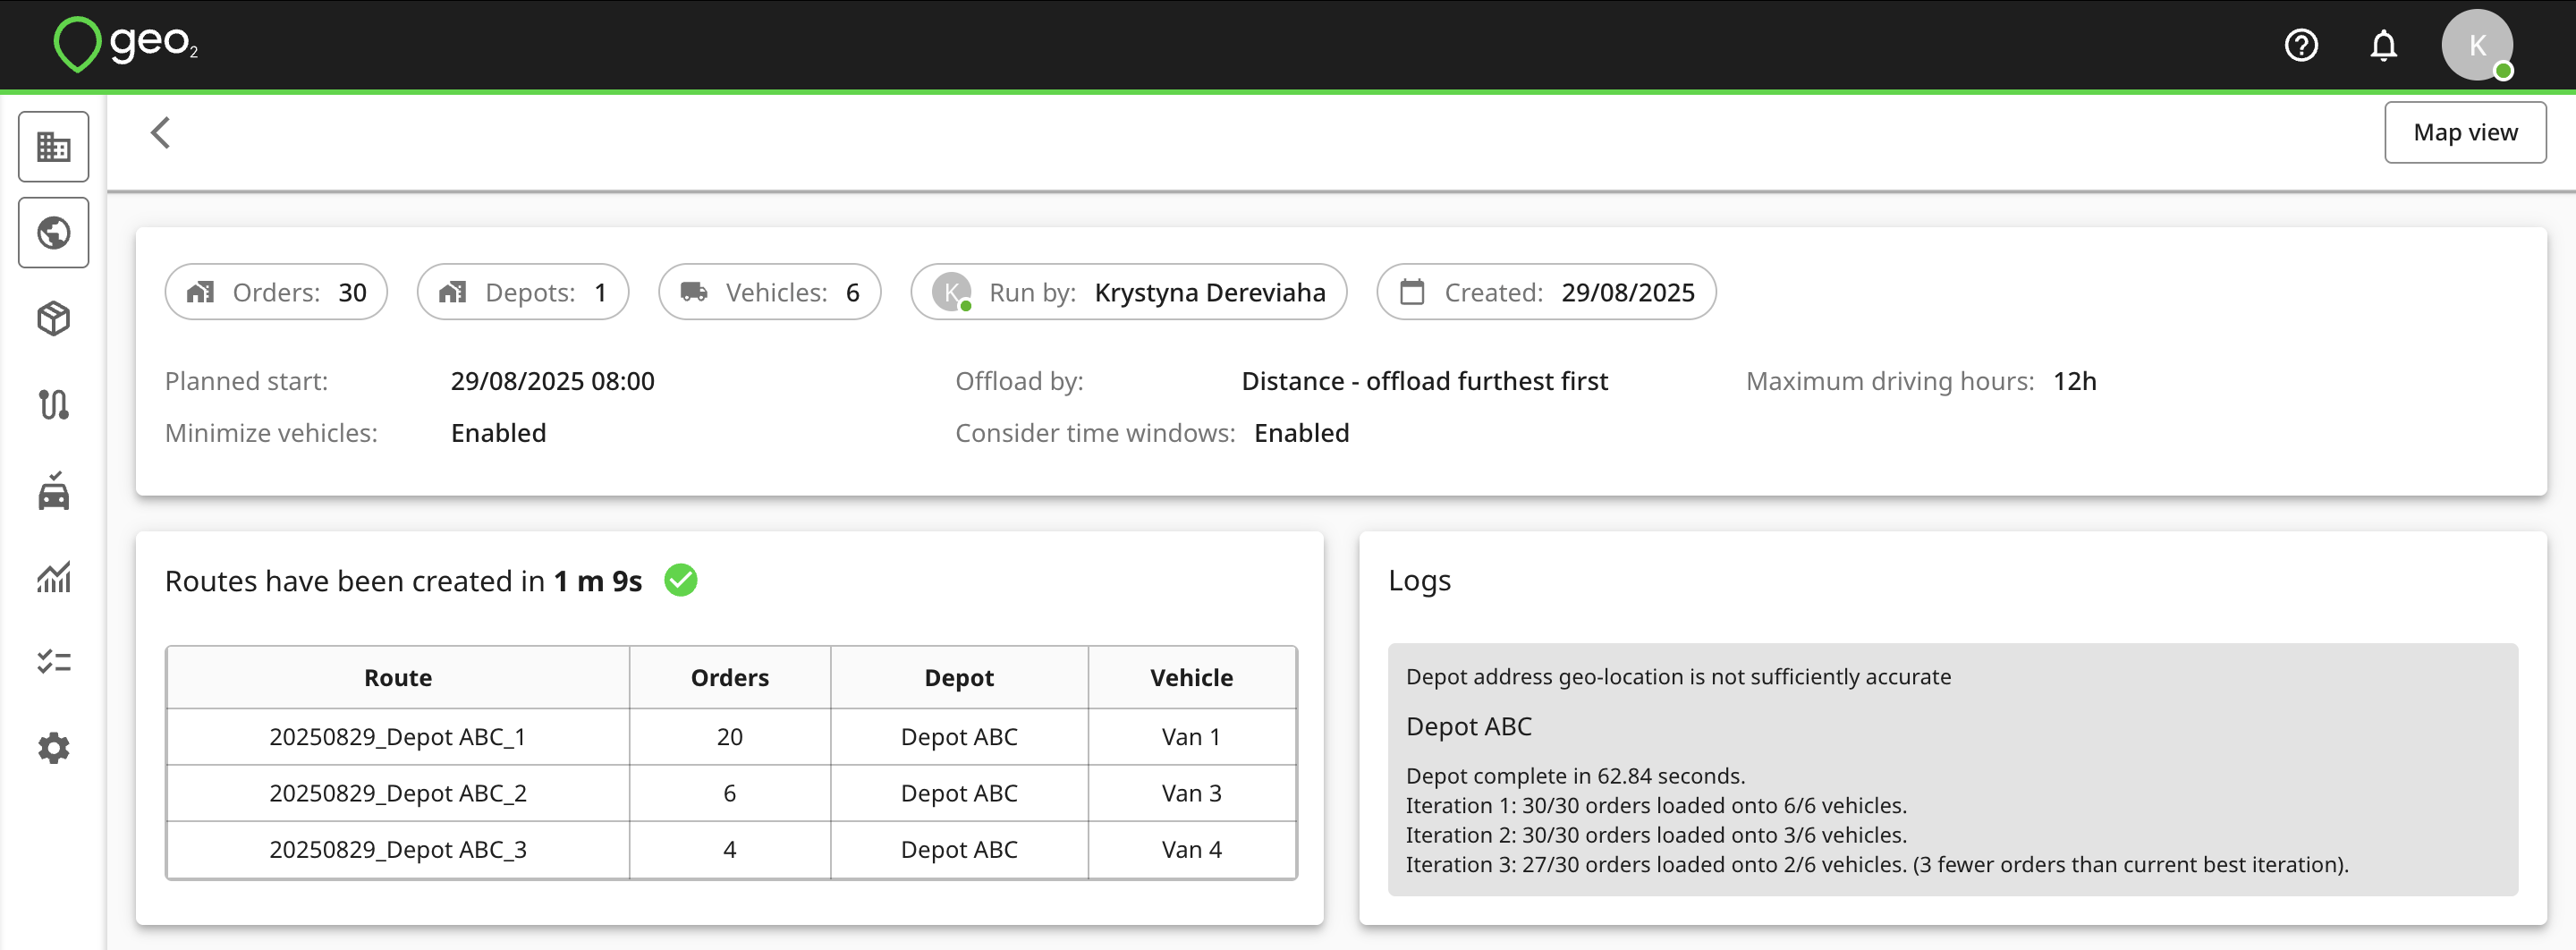This screenshot has width=2576, height=950.
Task: Click the Depot complete in 62.84 seconds line
Action: click(x=1575, y=776)
